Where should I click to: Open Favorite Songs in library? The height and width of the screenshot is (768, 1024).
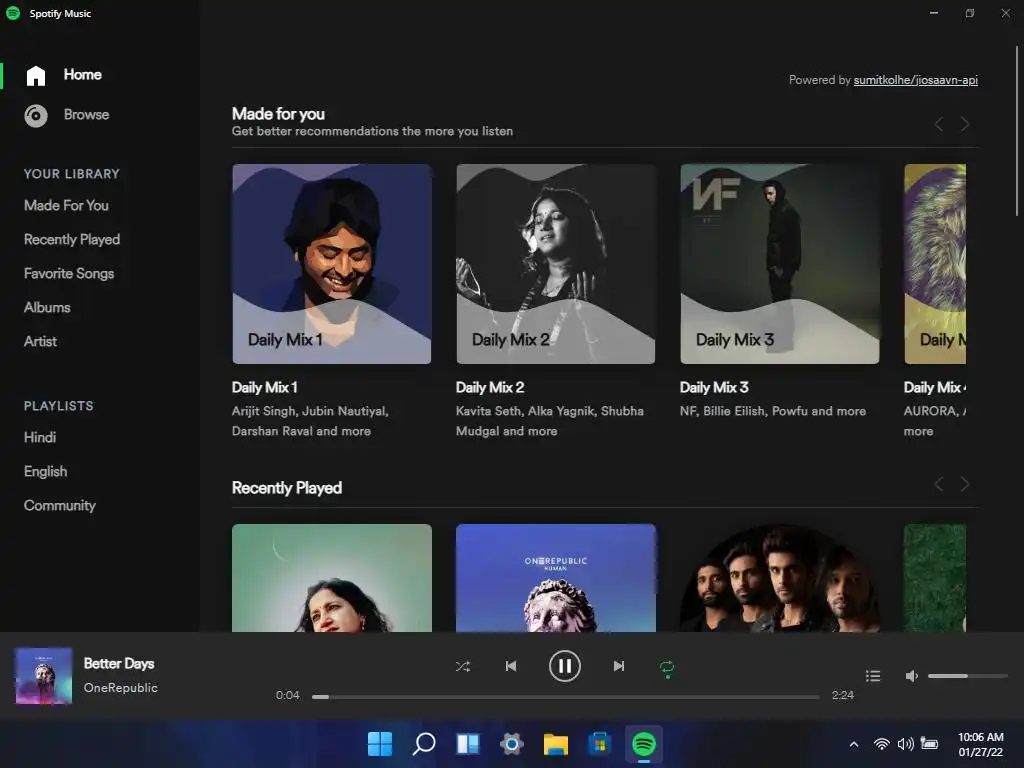pos(69,273)
